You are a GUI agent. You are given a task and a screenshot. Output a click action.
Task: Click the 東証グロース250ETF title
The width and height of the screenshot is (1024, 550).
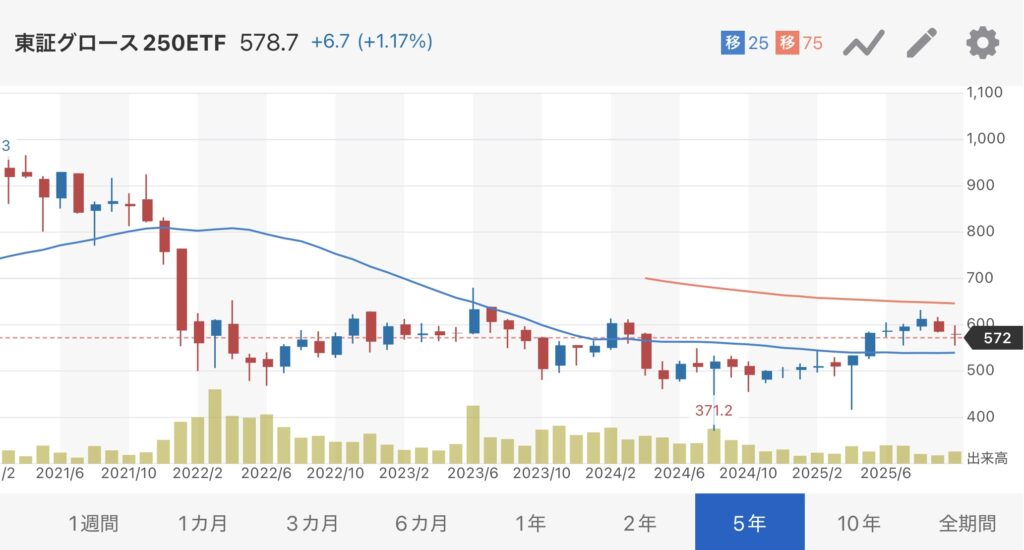(x=120, y=42)
